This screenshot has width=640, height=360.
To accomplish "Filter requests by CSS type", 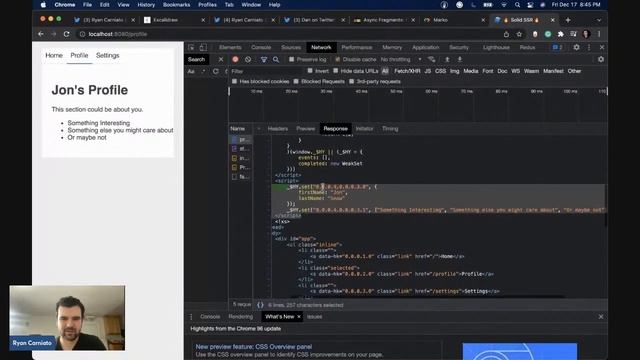I will [440, 71].
